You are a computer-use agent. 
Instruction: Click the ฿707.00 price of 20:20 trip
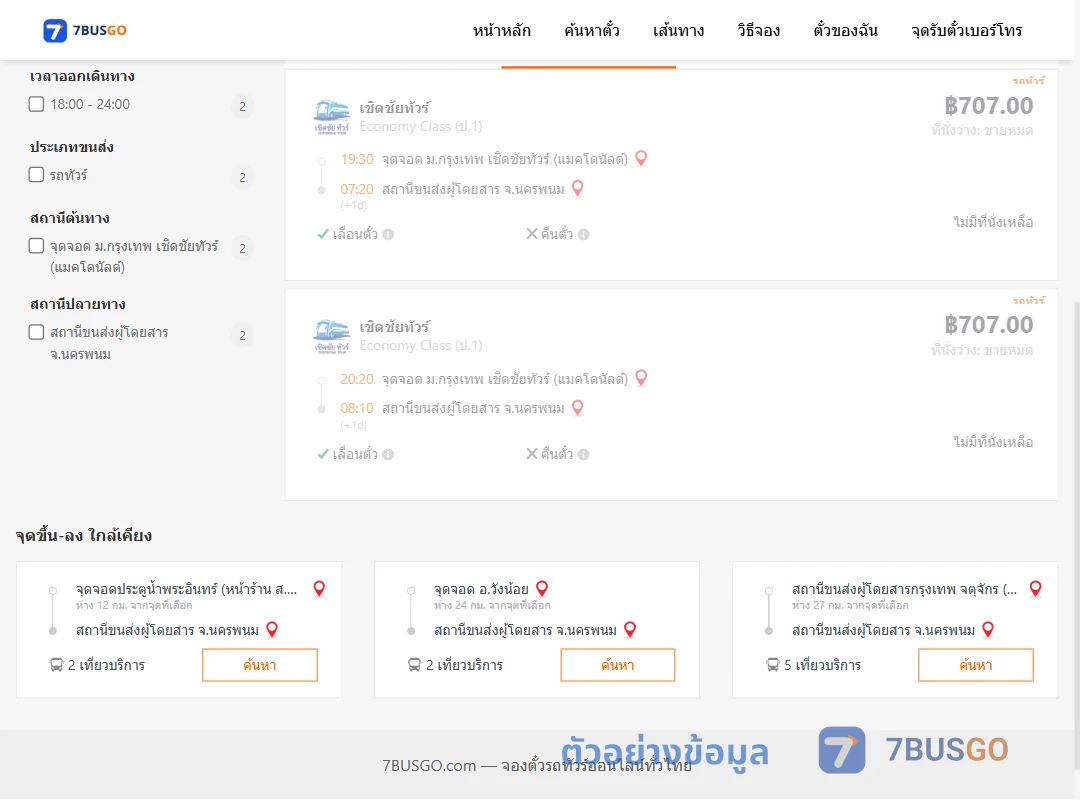tap(988, 325)
